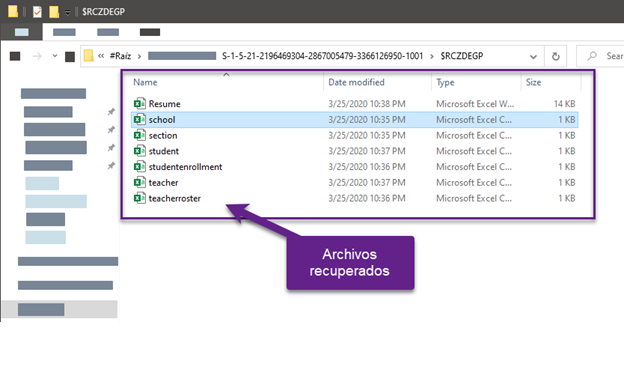Select the student file row
Screen dimensions: 631x381
pos(355,151)
